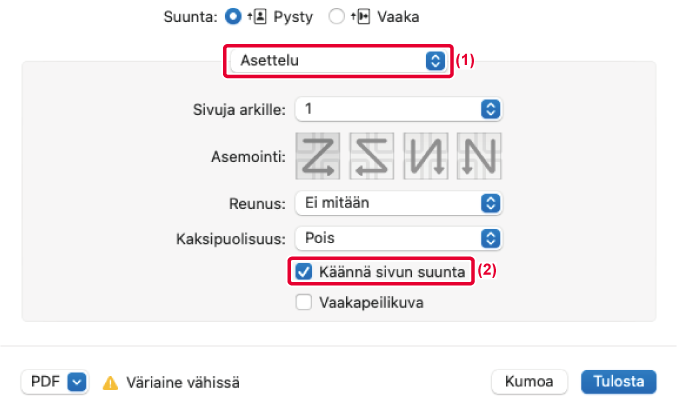Viewport: 677px width, 409px height.
Task: Click the portrait orientation page icon
Action: [x=257, y=17]
